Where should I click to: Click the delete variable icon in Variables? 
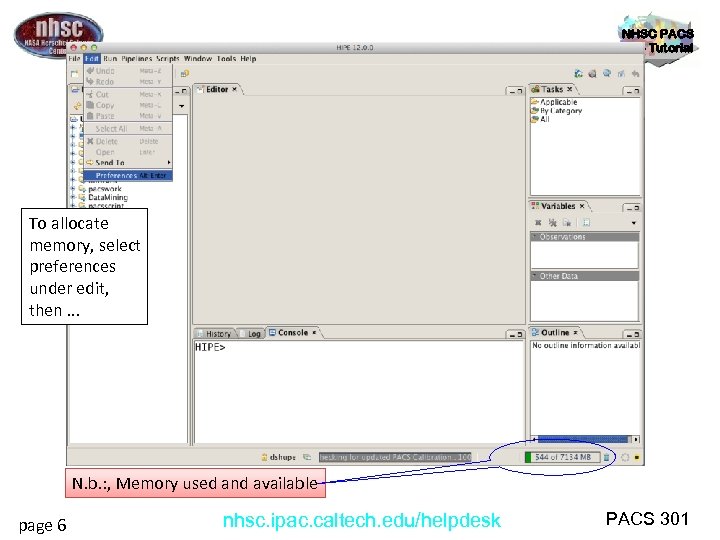point(538,223)
